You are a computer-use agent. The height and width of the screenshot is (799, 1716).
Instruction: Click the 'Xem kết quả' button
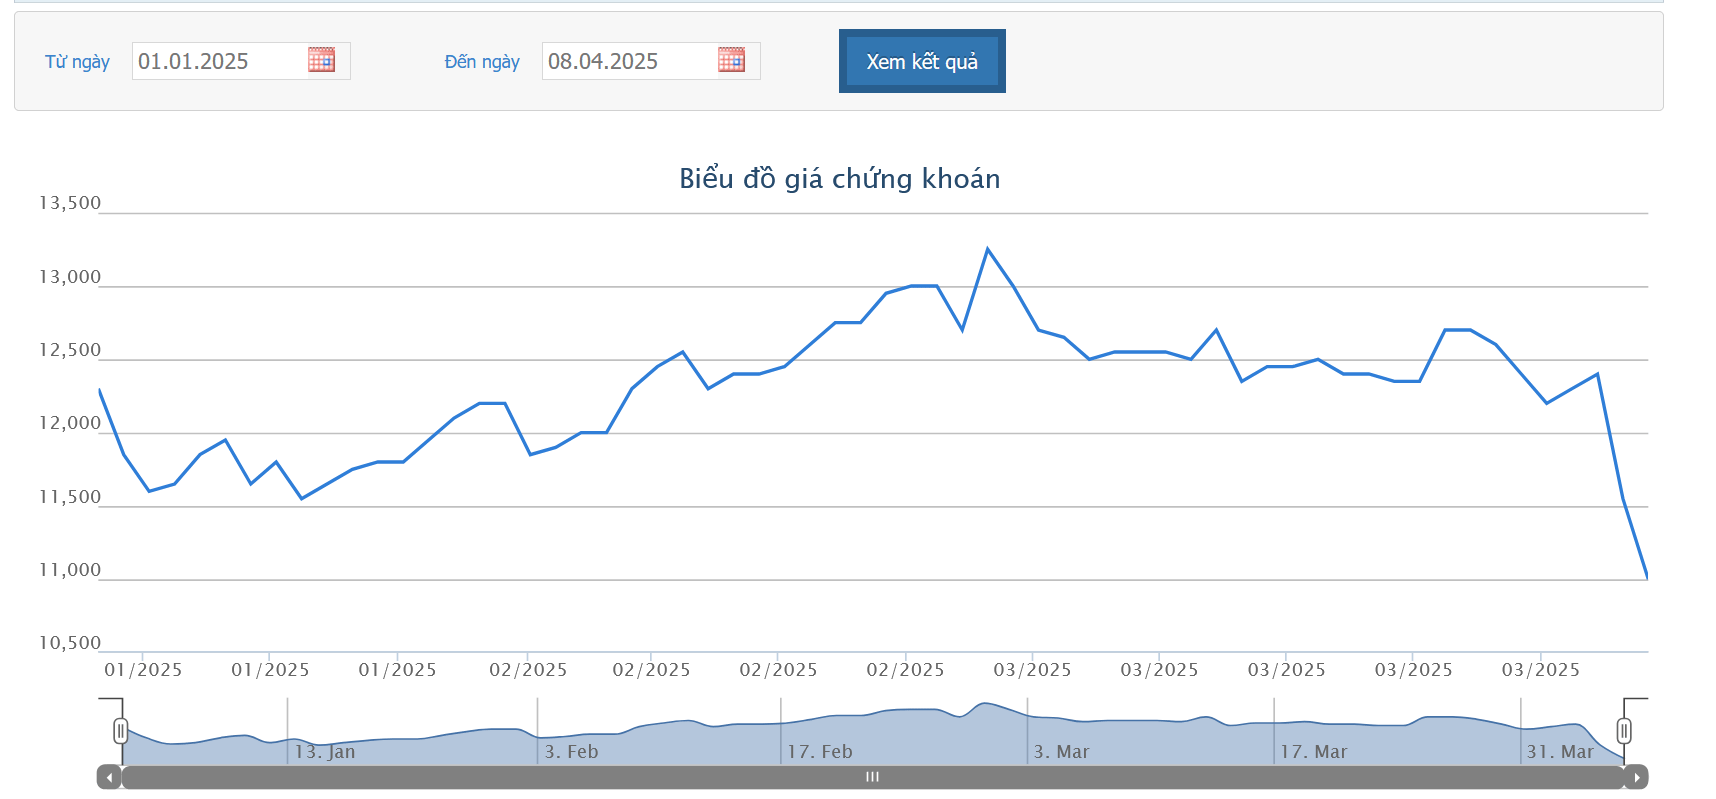click(x=922, y=61)
